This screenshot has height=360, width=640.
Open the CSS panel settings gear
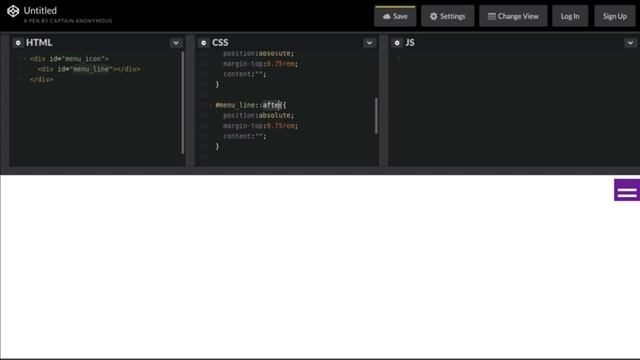click(204, 42)
